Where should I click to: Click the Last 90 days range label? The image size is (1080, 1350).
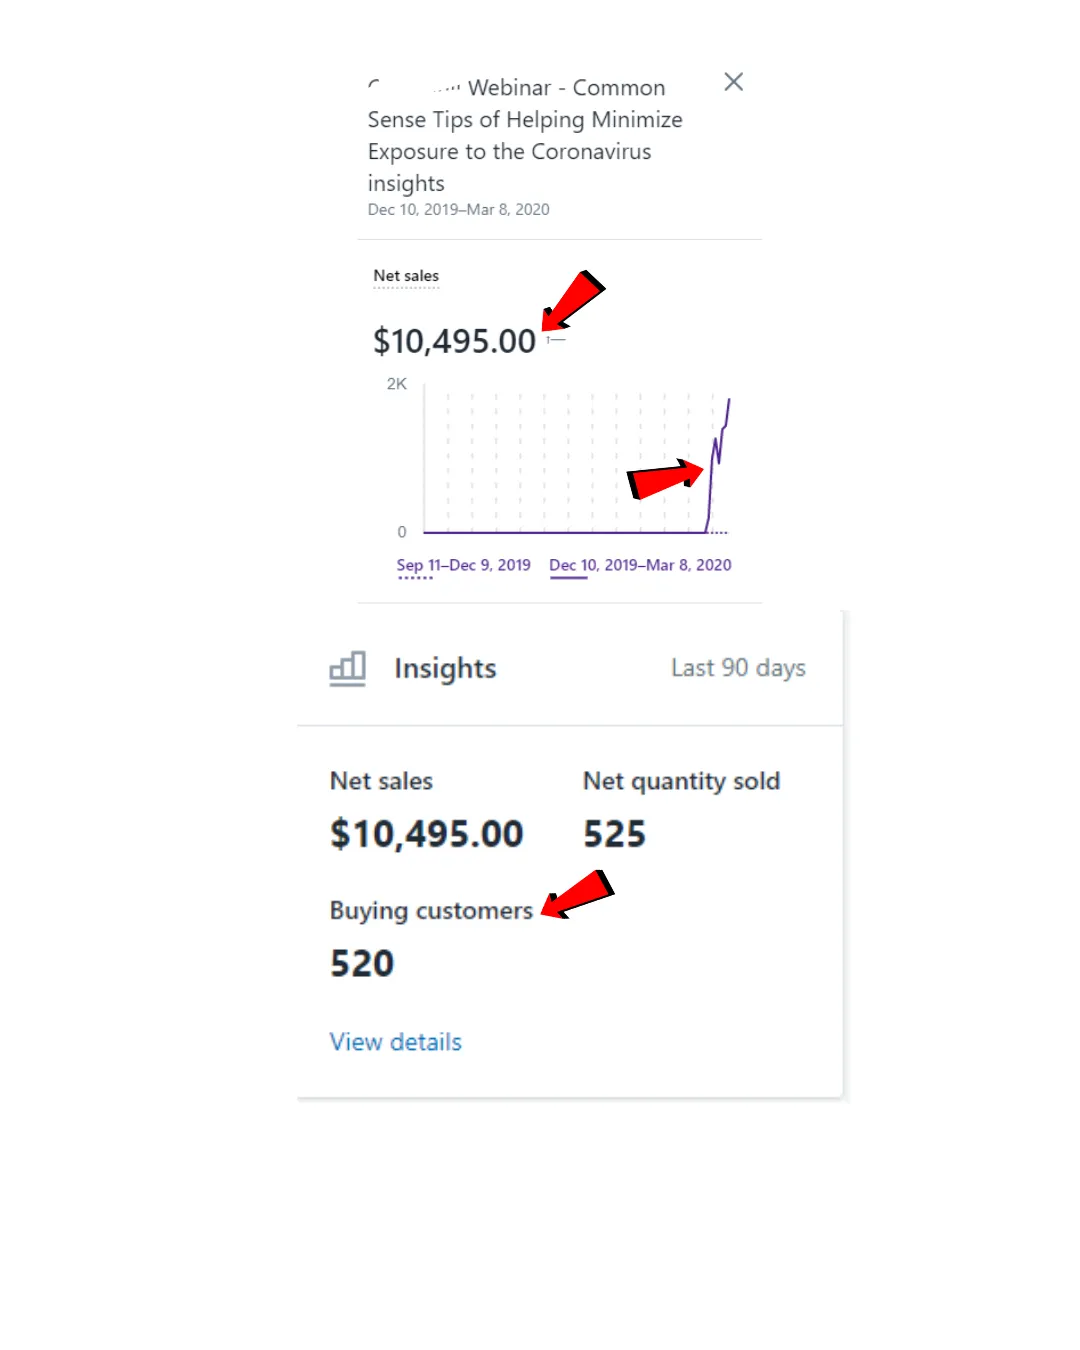pyautogui.click(x=738, y=668)
